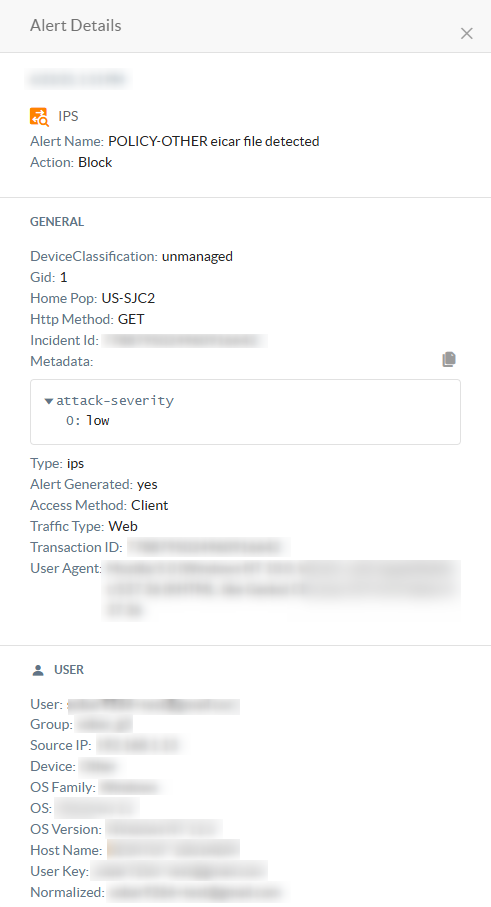Close the Alert Details panel
This screenshot has width=491, height=907.
(466, 34)
